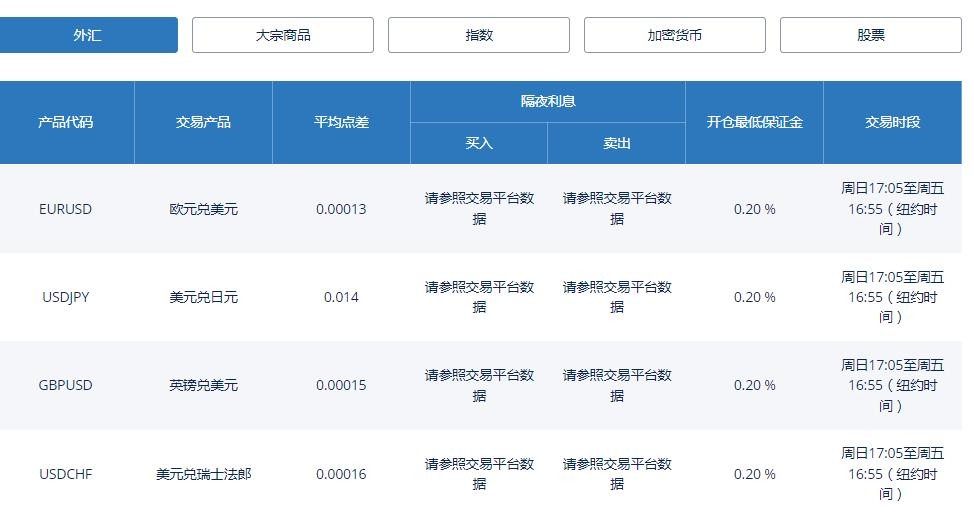Select the GBPUSD product code
The image size is (974, 514).
click(66, 385)
